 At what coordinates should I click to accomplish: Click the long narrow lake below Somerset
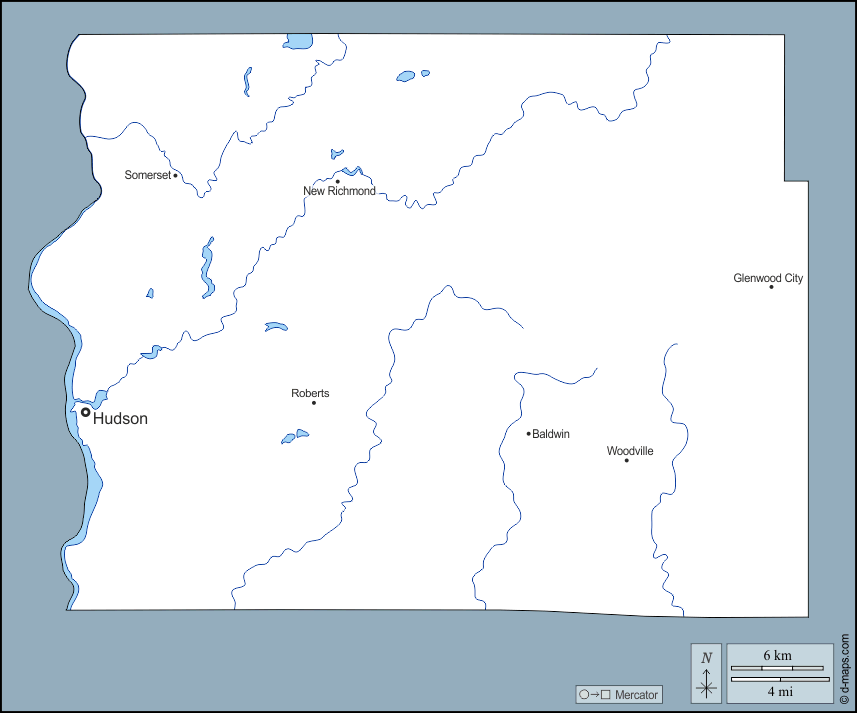(208, 268)
